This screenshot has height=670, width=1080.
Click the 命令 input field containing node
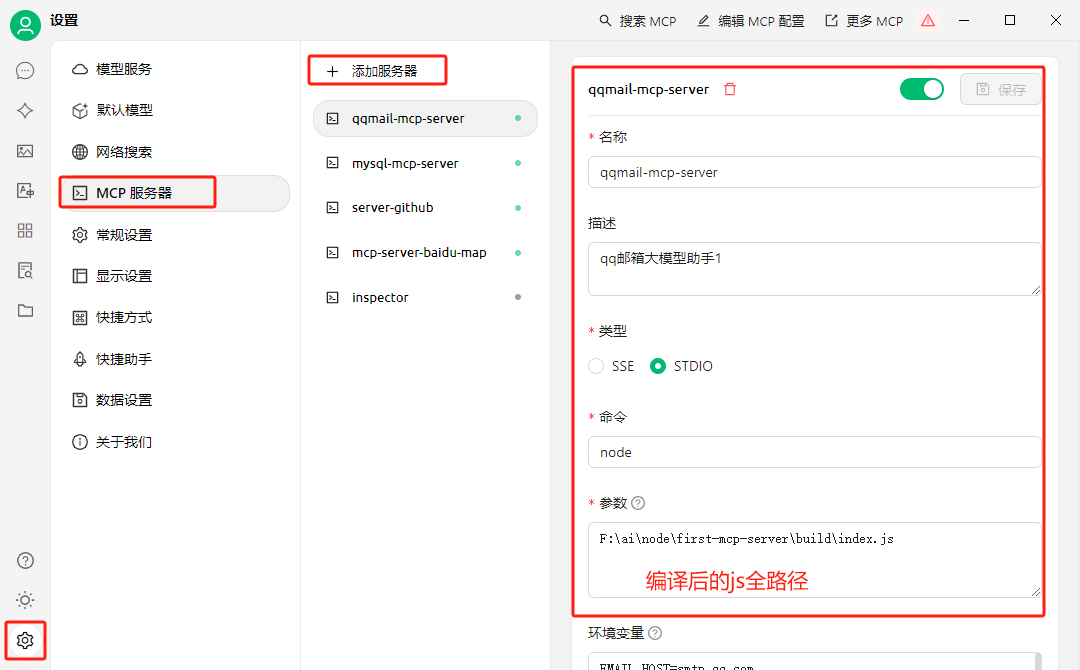(x=814, y=452)
